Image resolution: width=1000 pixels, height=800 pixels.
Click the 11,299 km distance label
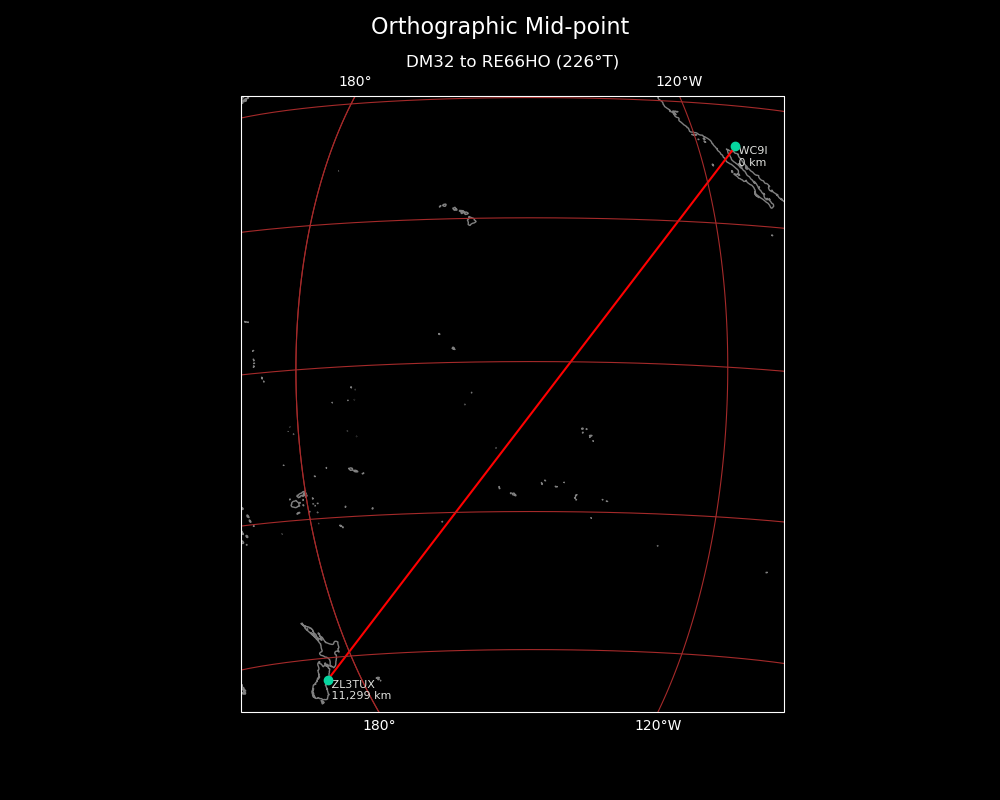tap(361, 696)
